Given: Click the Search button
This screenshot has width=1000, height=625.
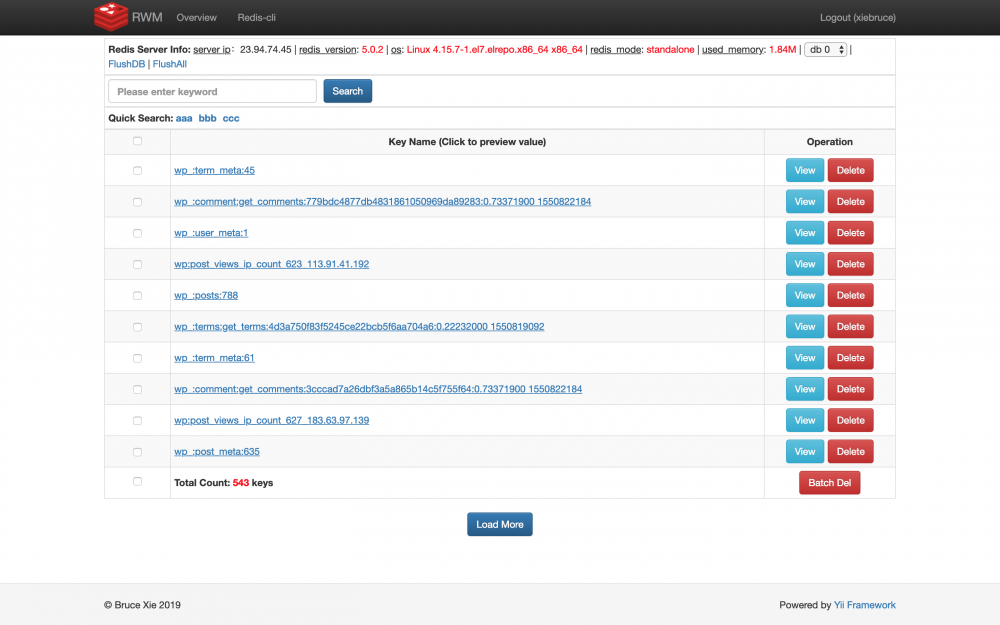Looking at the screenshot, I should (x=348, y=91).
